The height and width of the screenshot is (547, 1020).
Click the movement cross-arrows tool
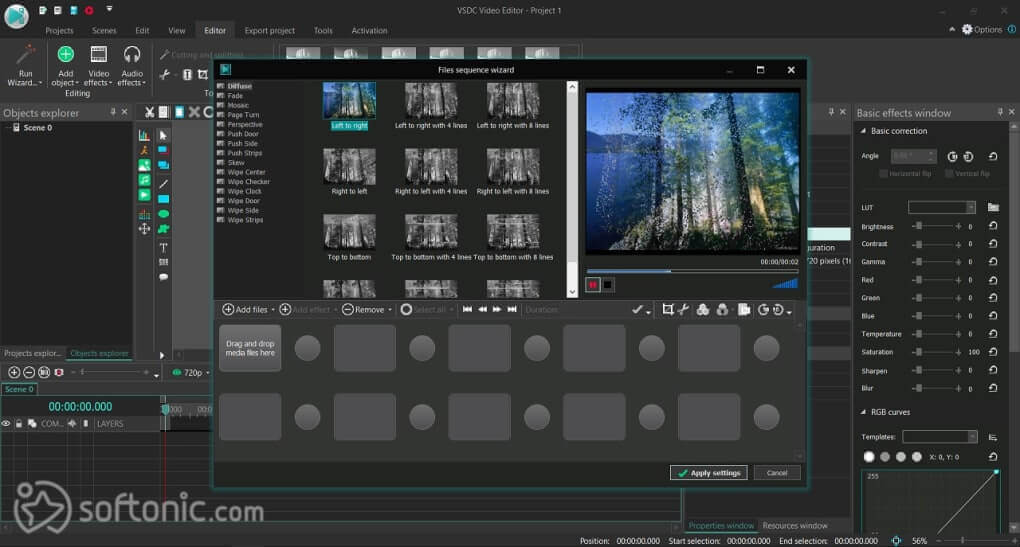point(144,229)
